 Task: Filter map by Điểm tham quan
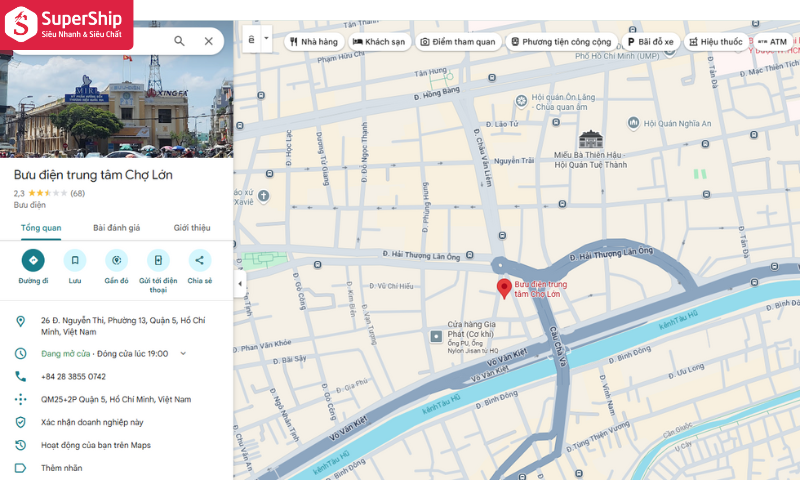(458, 42)
